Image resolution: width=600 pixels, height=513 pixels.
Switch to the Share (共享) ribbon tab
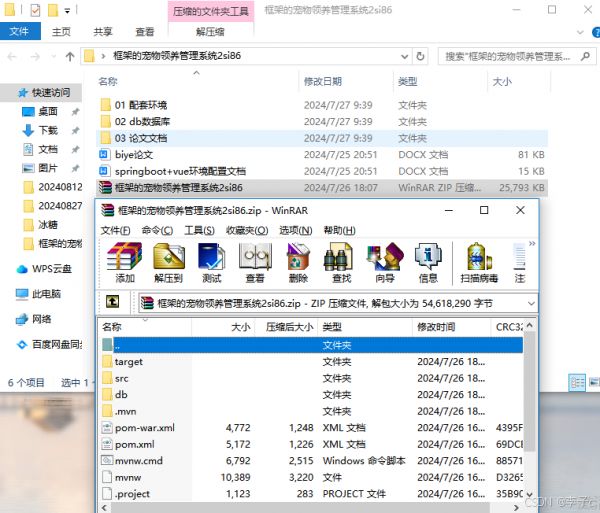(103, 32)
